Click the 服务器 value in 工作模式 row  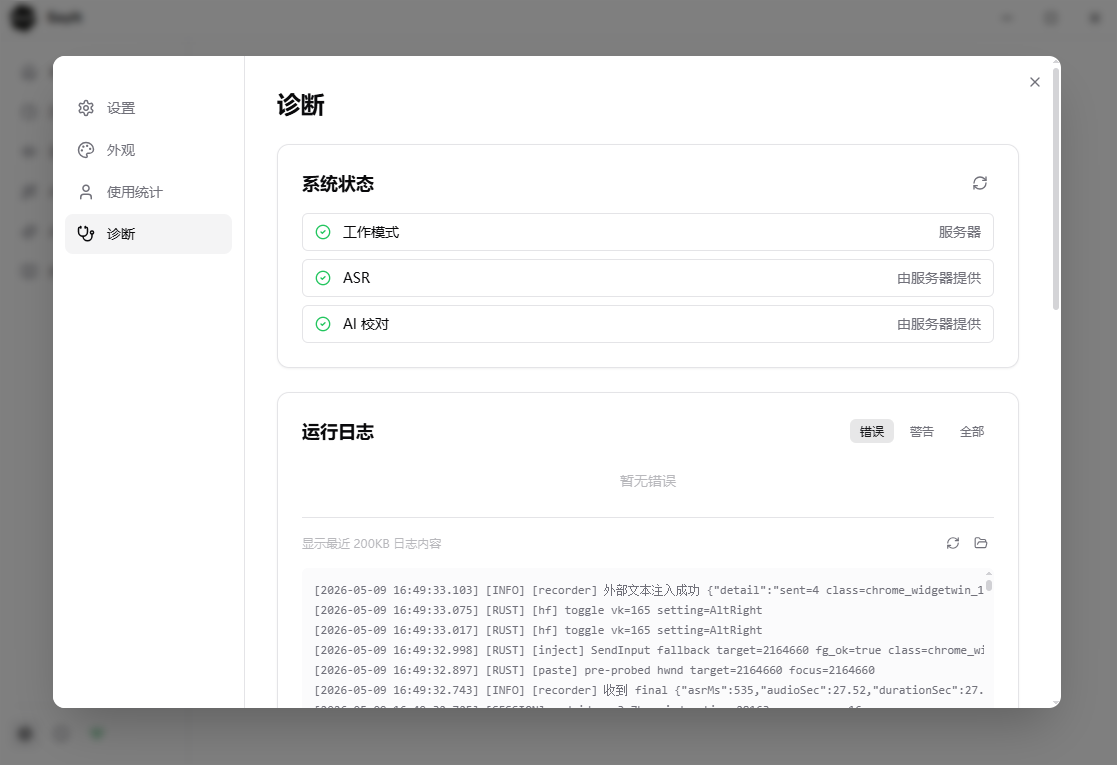(x=960, y=232)
